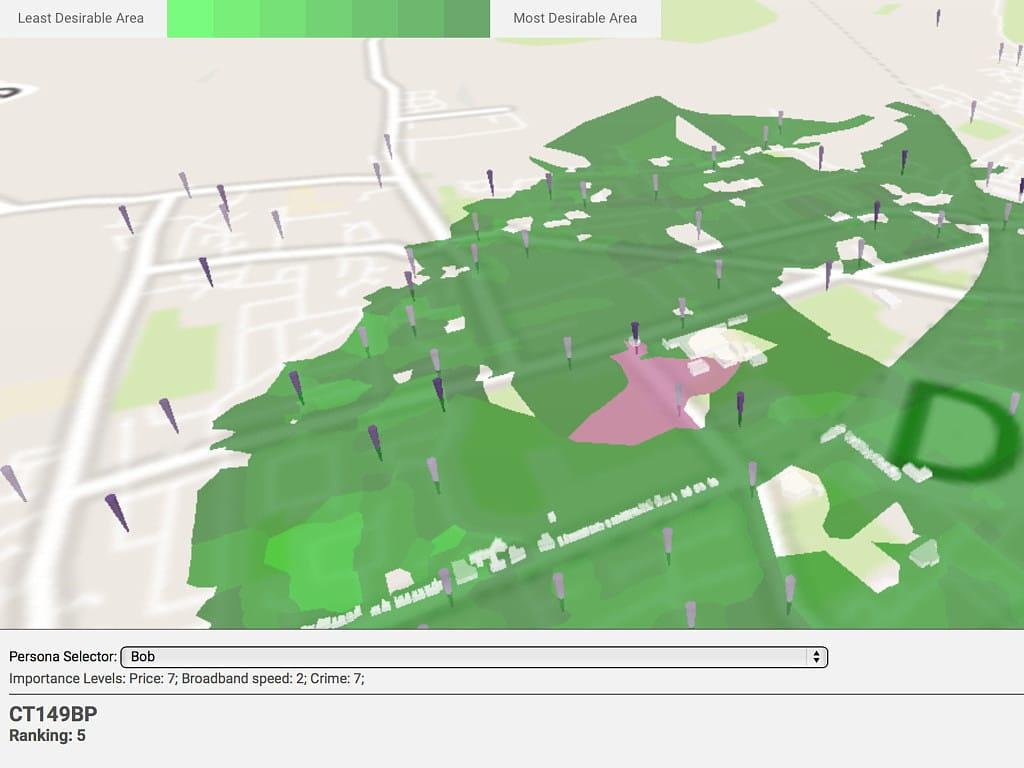Click the Ranking: 5 text
This screenshot has height=768, width=1024.
(x=47, y=735)
